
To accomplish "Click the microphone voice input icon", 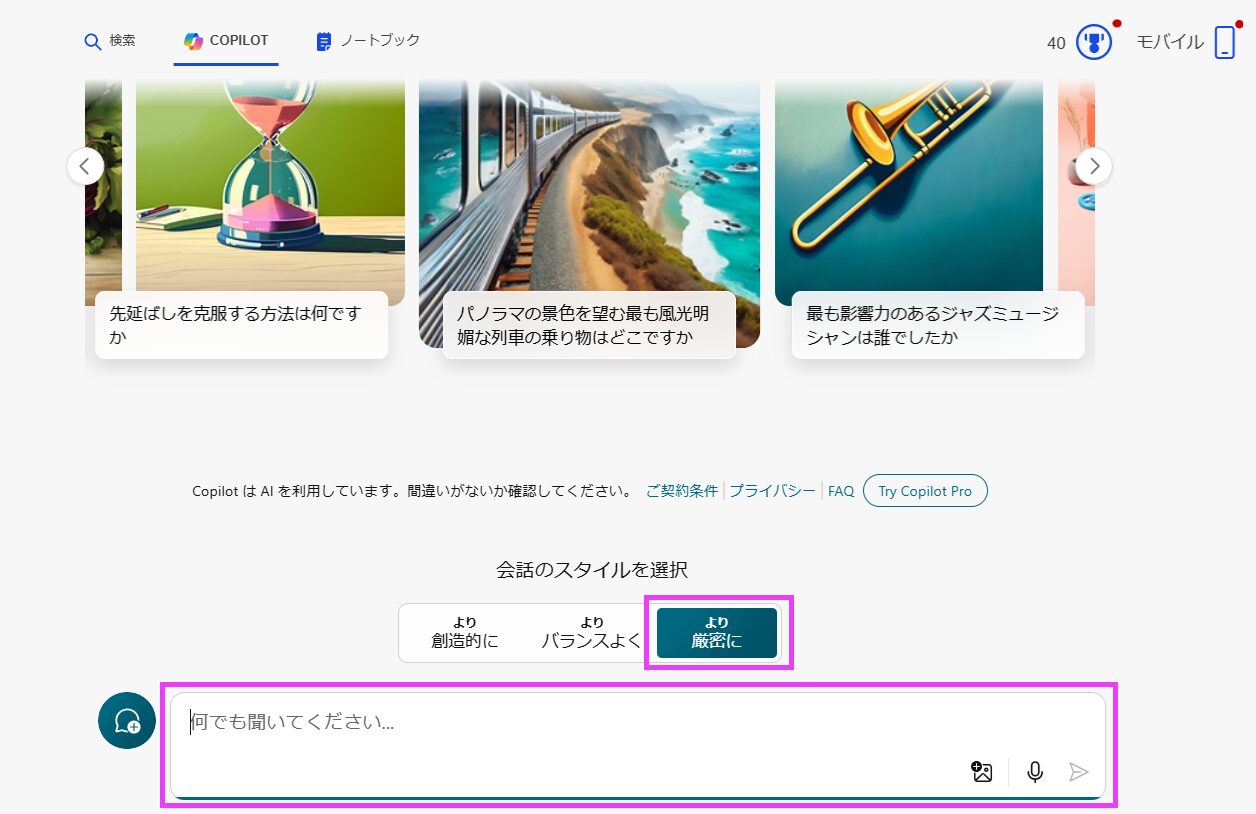I will tap(1035, 771).
